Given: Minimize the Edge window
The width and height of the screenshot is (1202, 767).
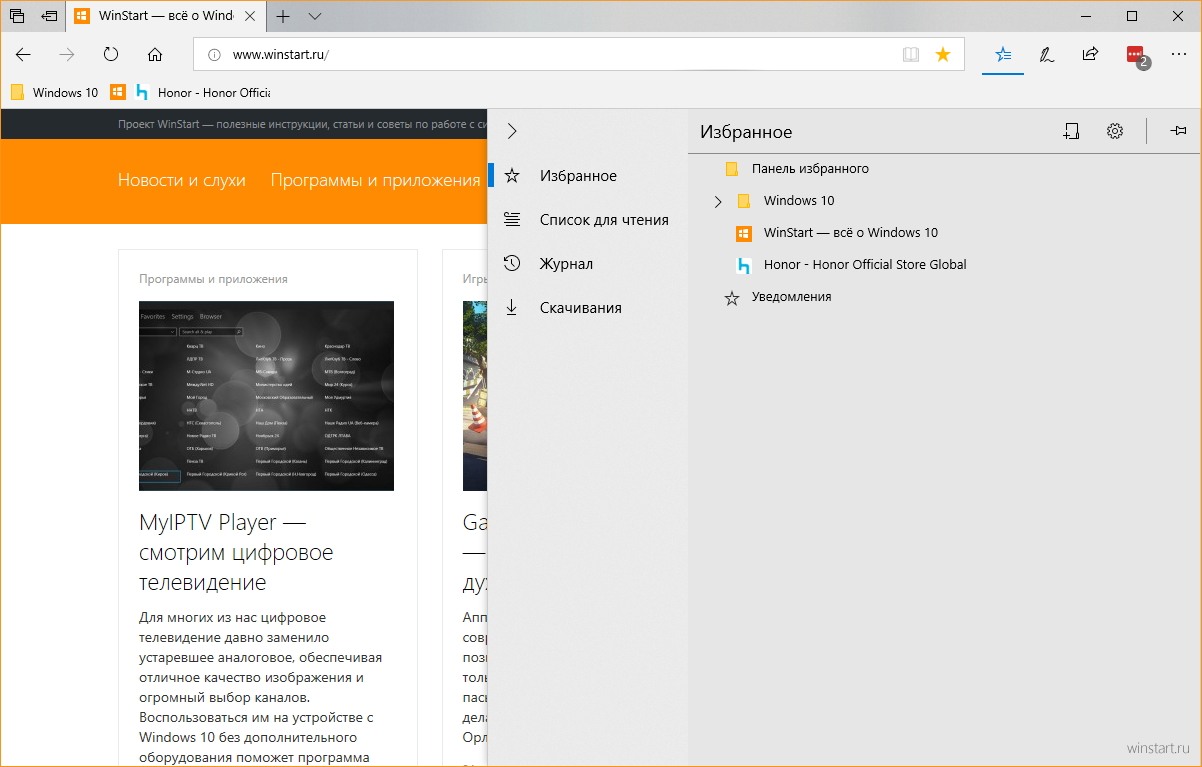Looking at the screenshot, I should point(1086,16).
